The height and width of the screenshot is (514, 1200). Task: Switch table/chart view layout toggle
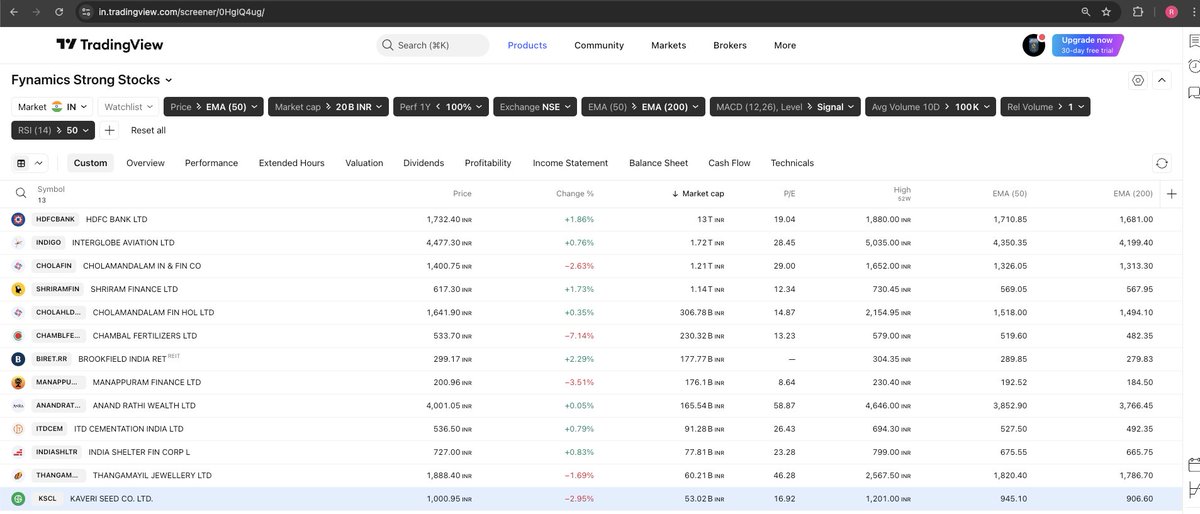pos(30,163)
